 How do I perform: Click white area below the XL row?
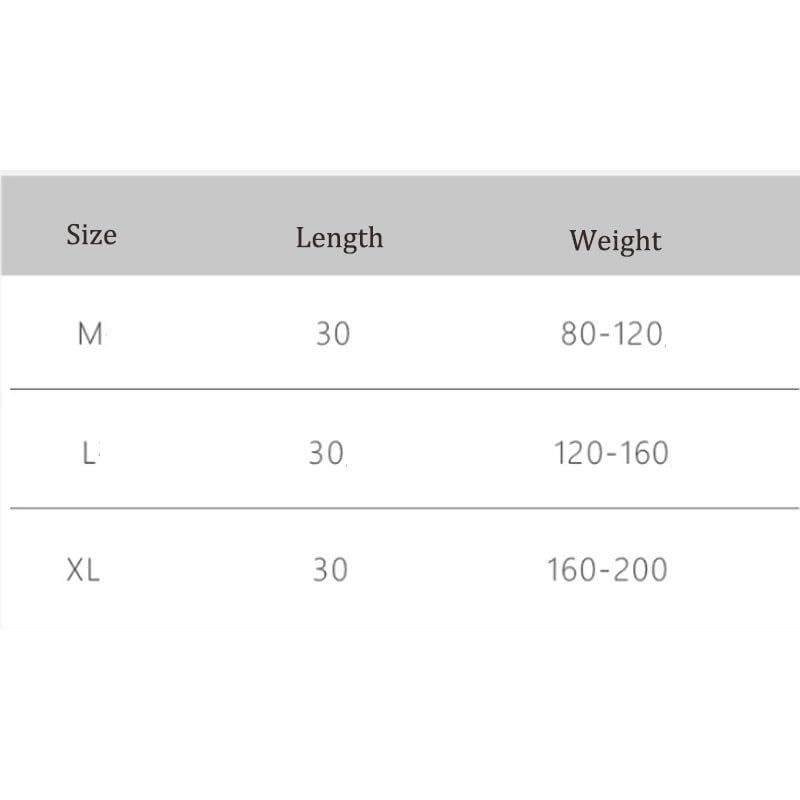pyautogui.click(x=400, y=714)
